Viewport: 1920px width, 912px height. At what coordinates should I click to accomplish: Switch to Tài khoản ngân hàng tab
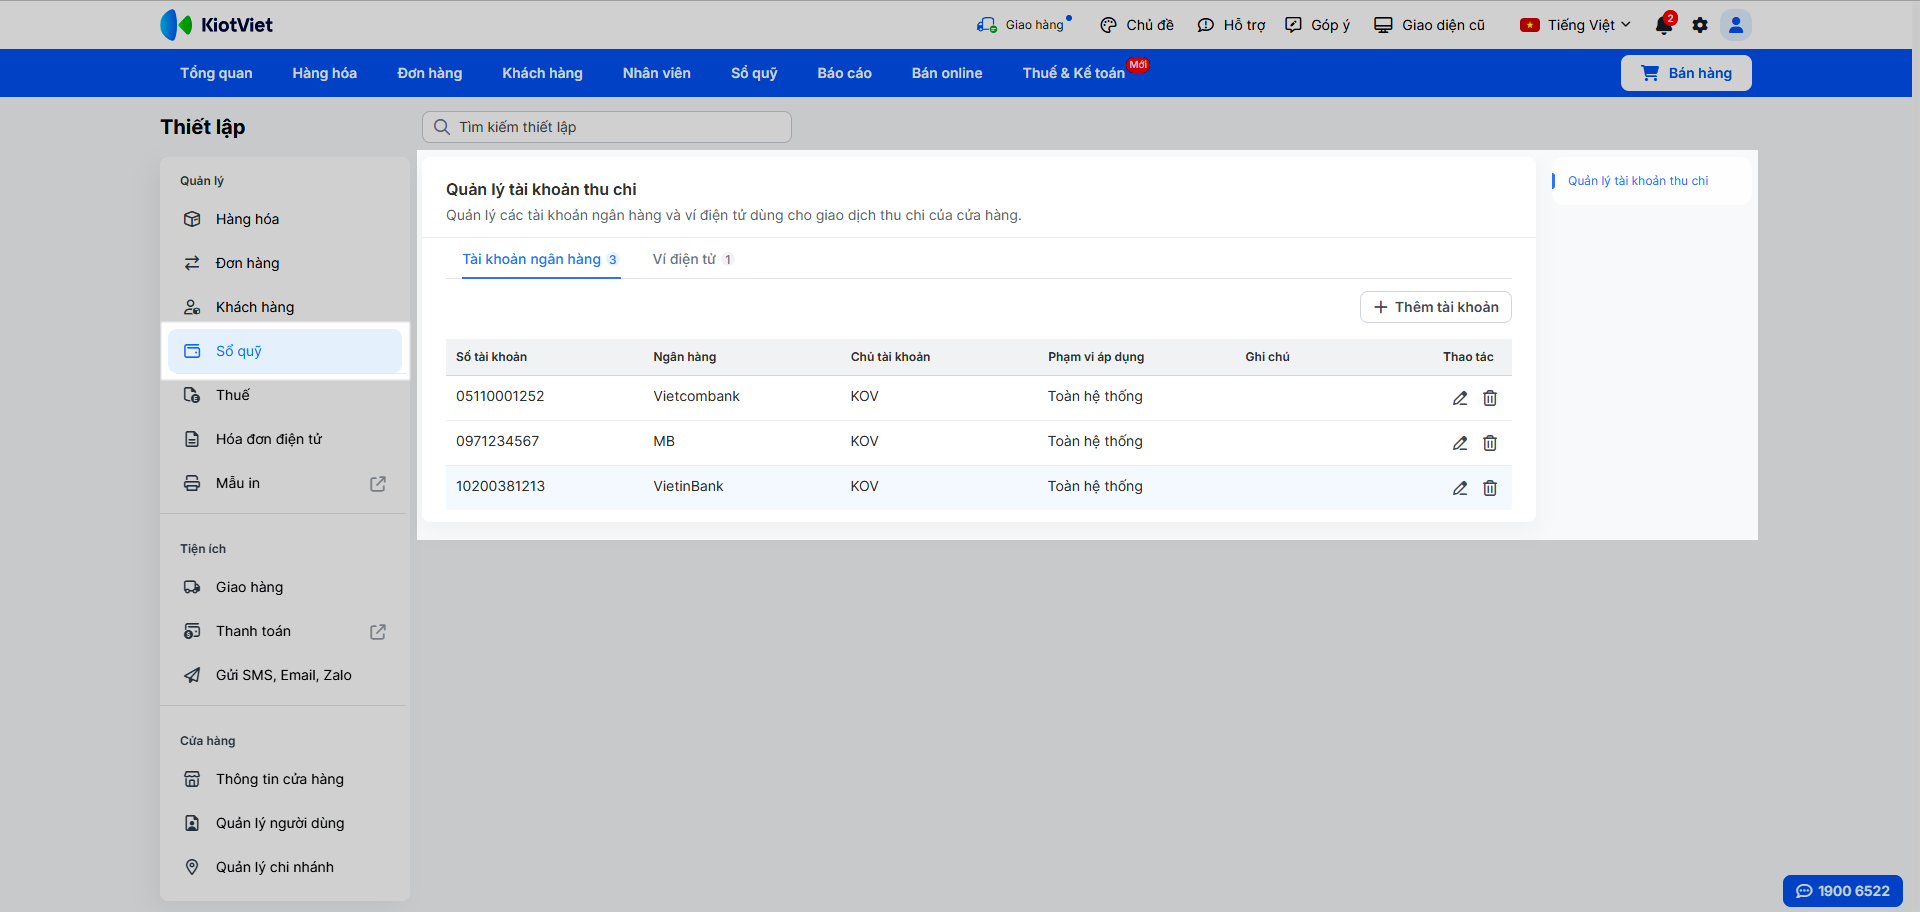click(541, 259)
